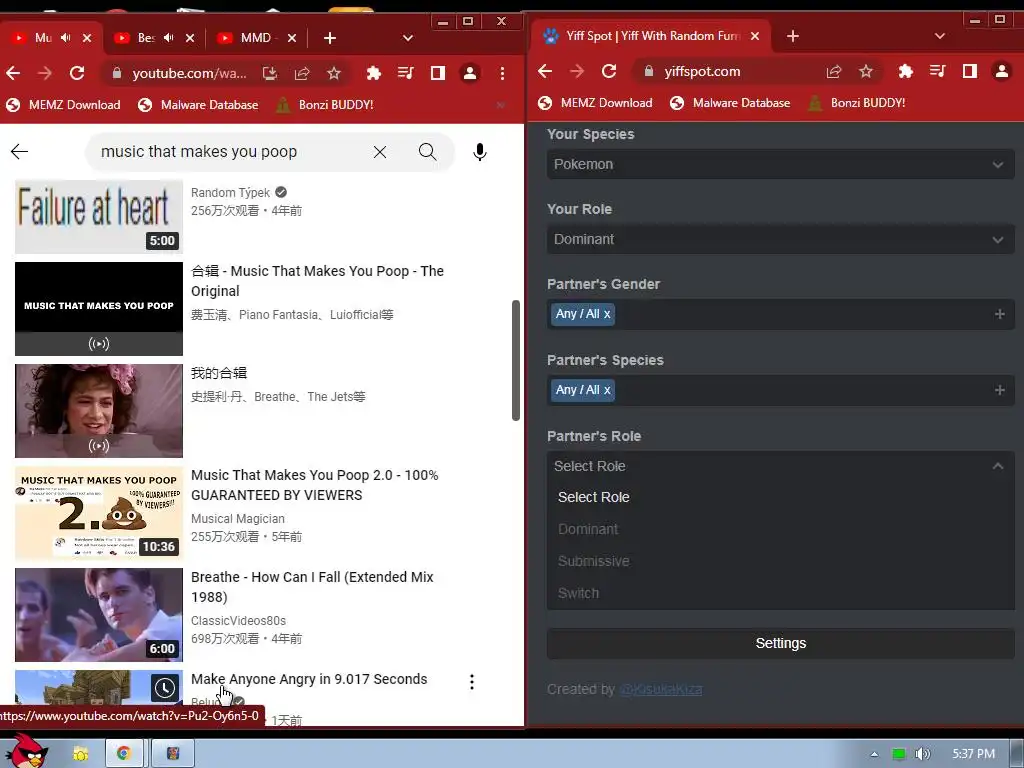This screenshot has width=1024, height=768.
Task: Mute the second tab 'Bes' speaker icon
Action: [168, 38]
